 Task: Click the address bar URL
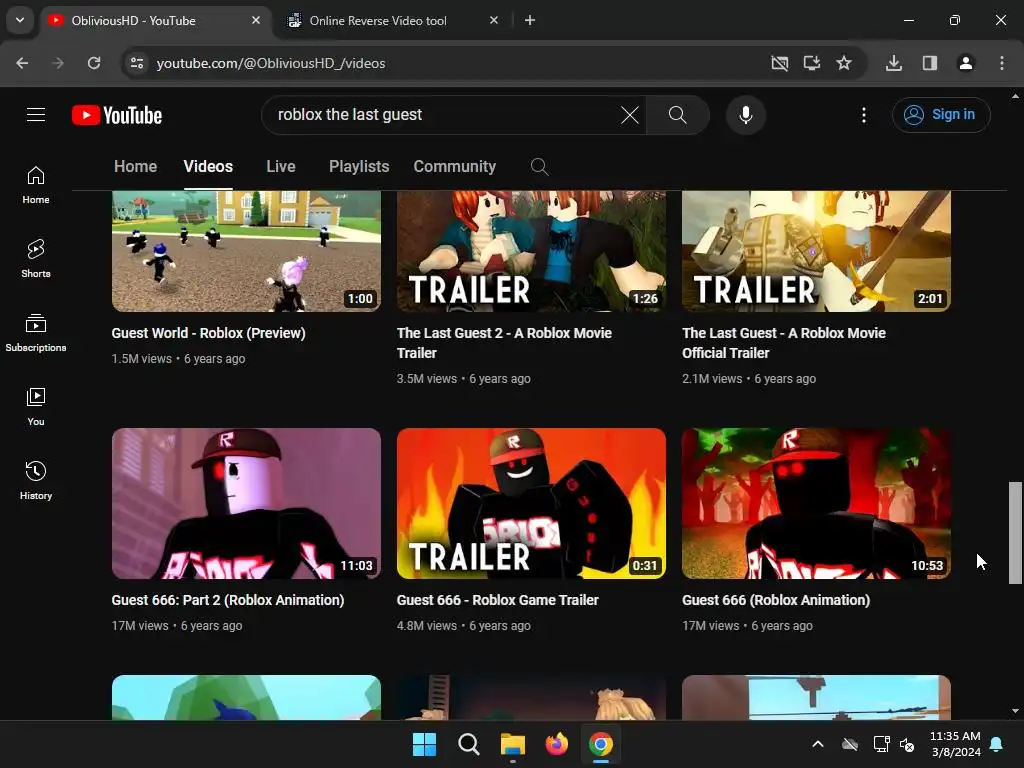271,63
